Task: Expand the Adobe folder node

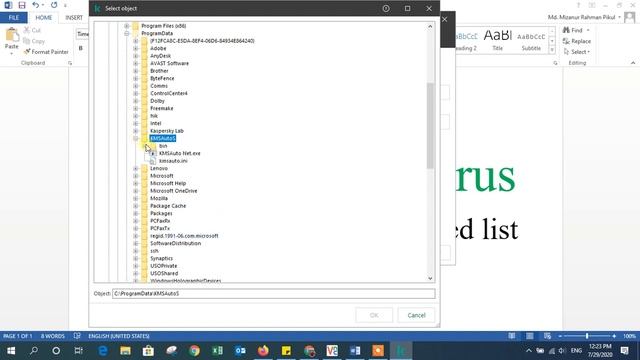Action: [136, 48]
